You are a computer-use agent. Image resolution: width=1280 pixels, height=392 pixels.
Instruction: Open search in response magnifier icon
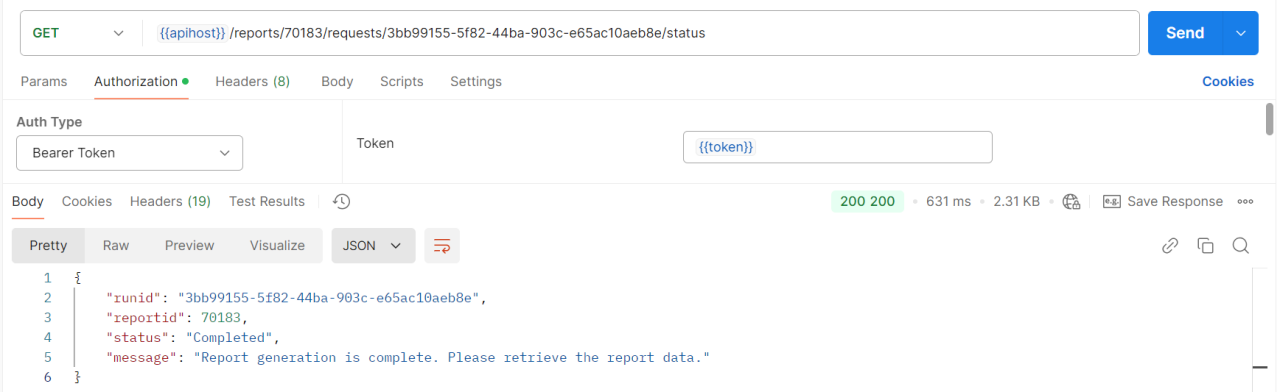coord(1240,245)
